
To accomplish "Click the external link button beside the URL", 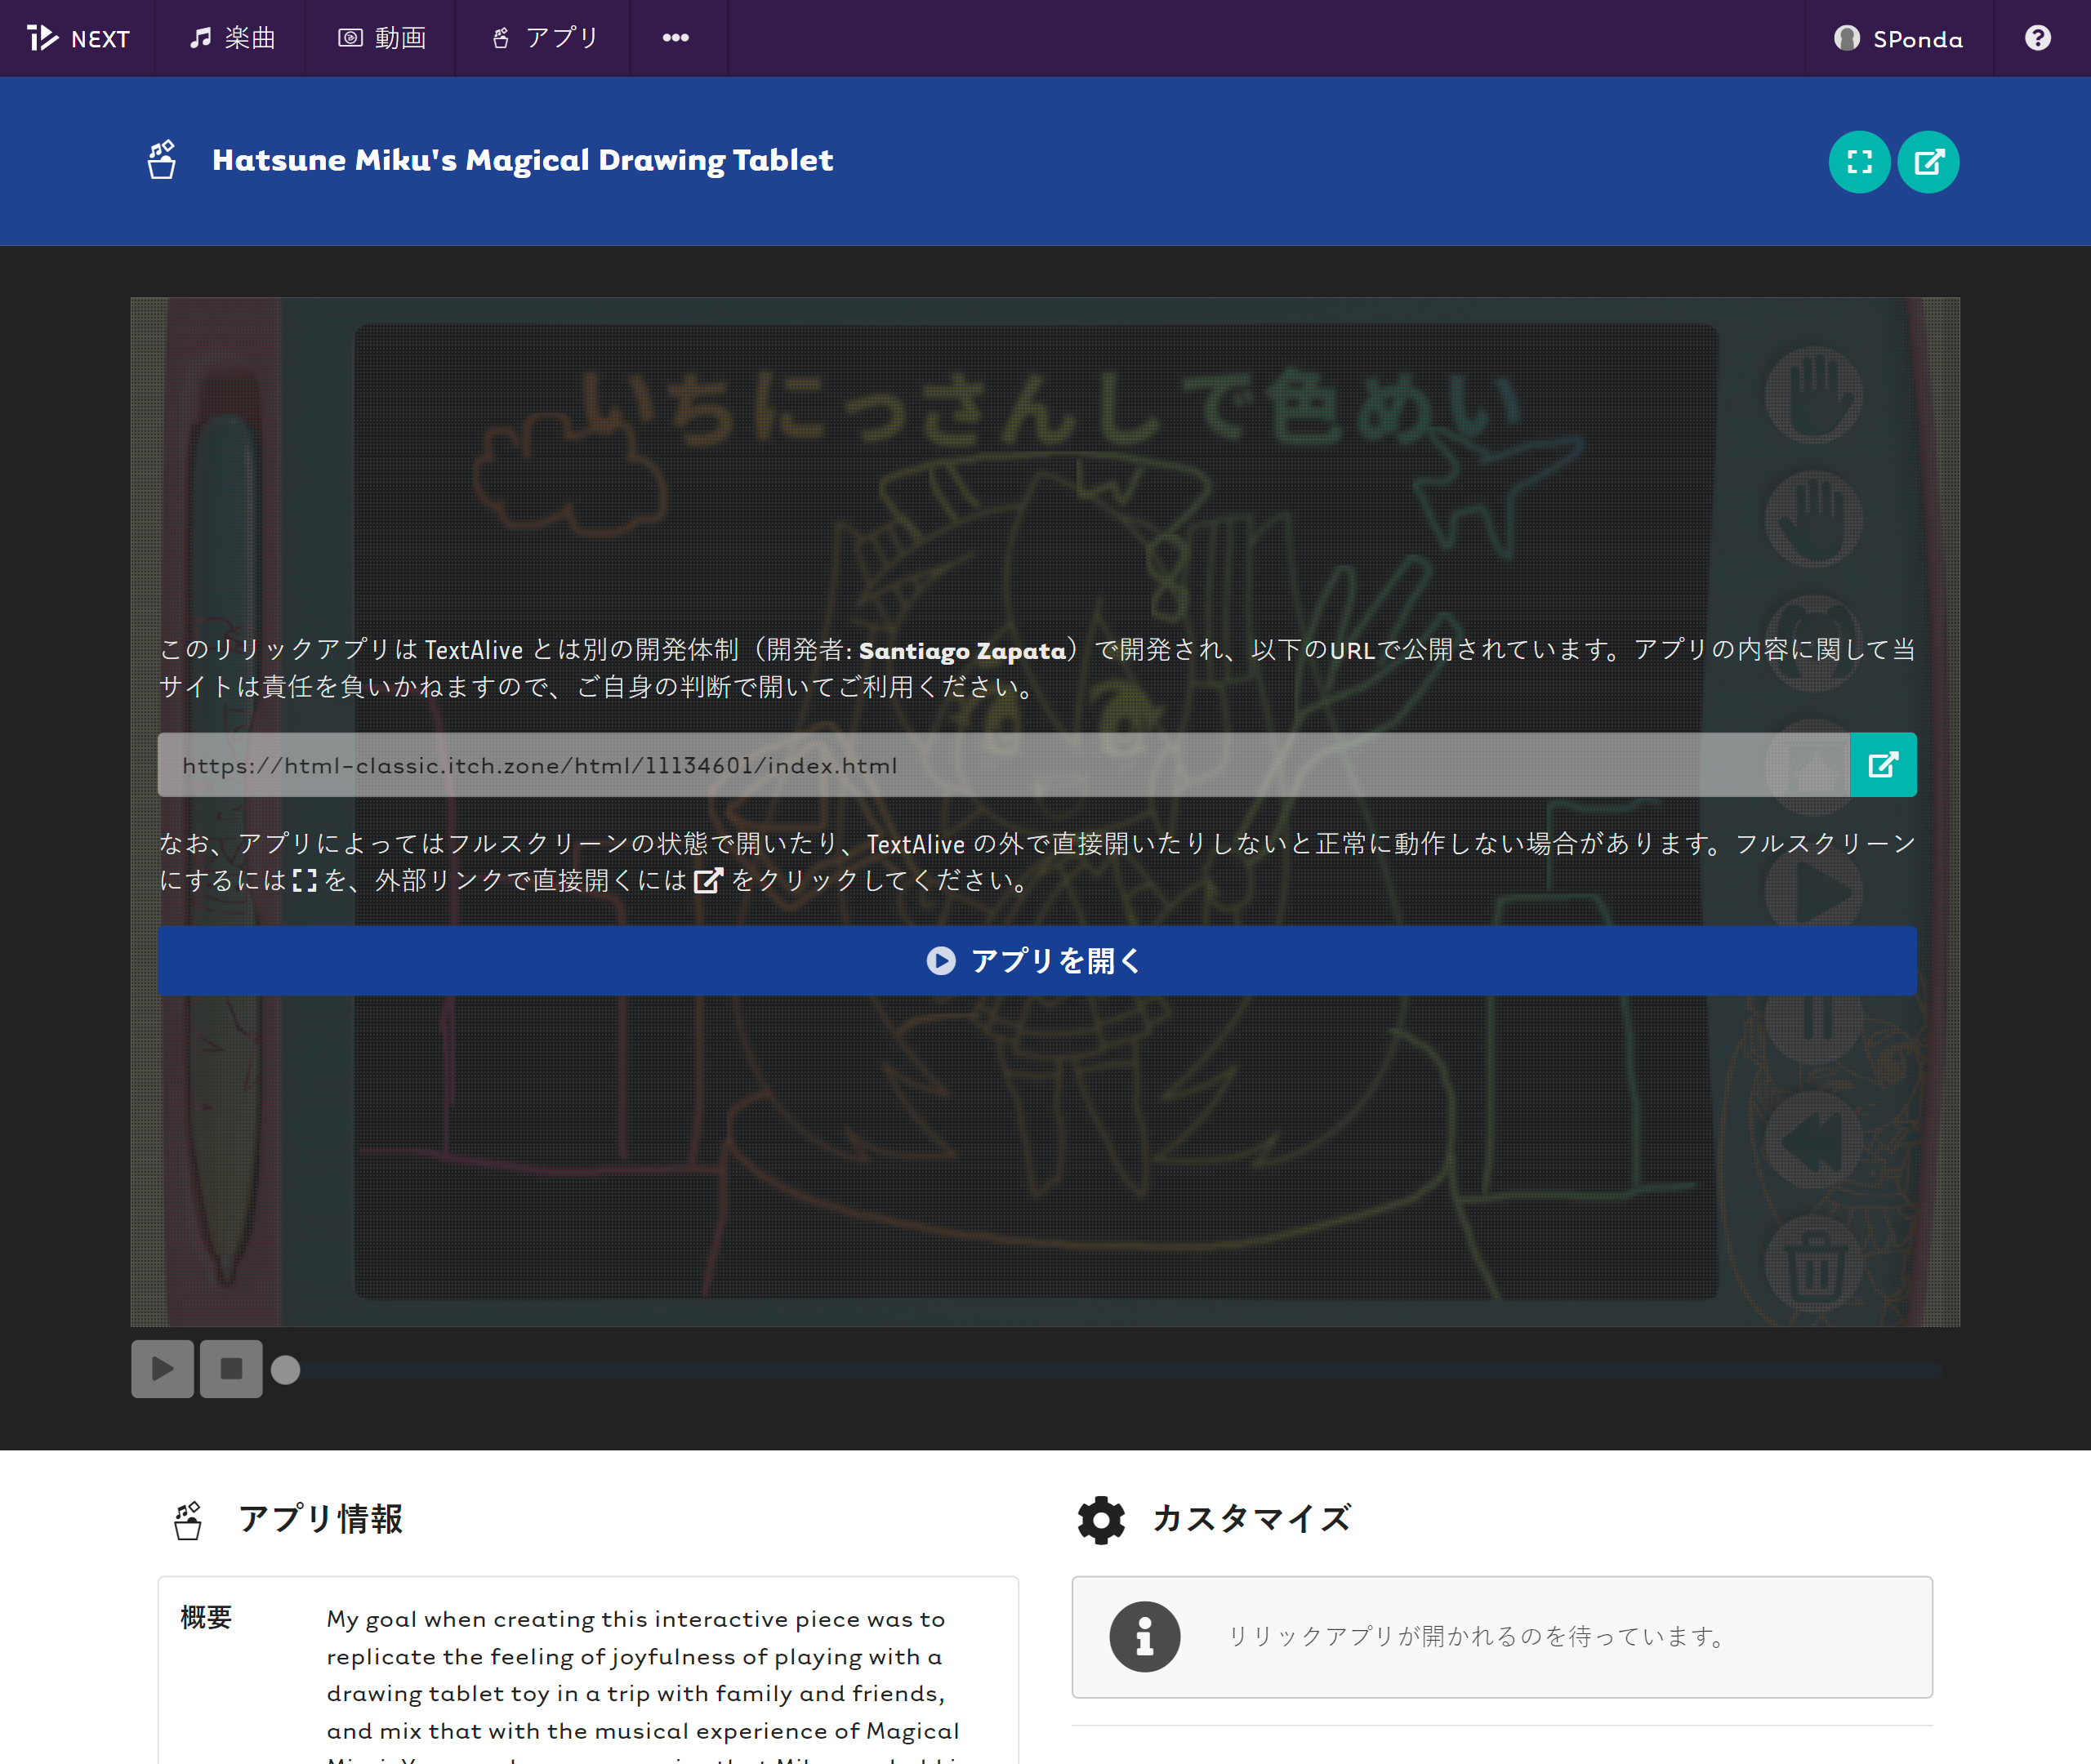I will (1883, 765).
